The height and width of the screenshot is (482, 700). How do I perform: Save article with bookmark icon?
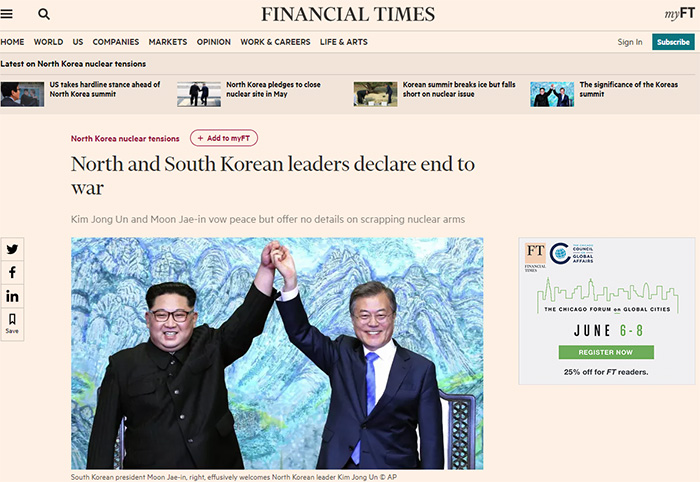12,324
